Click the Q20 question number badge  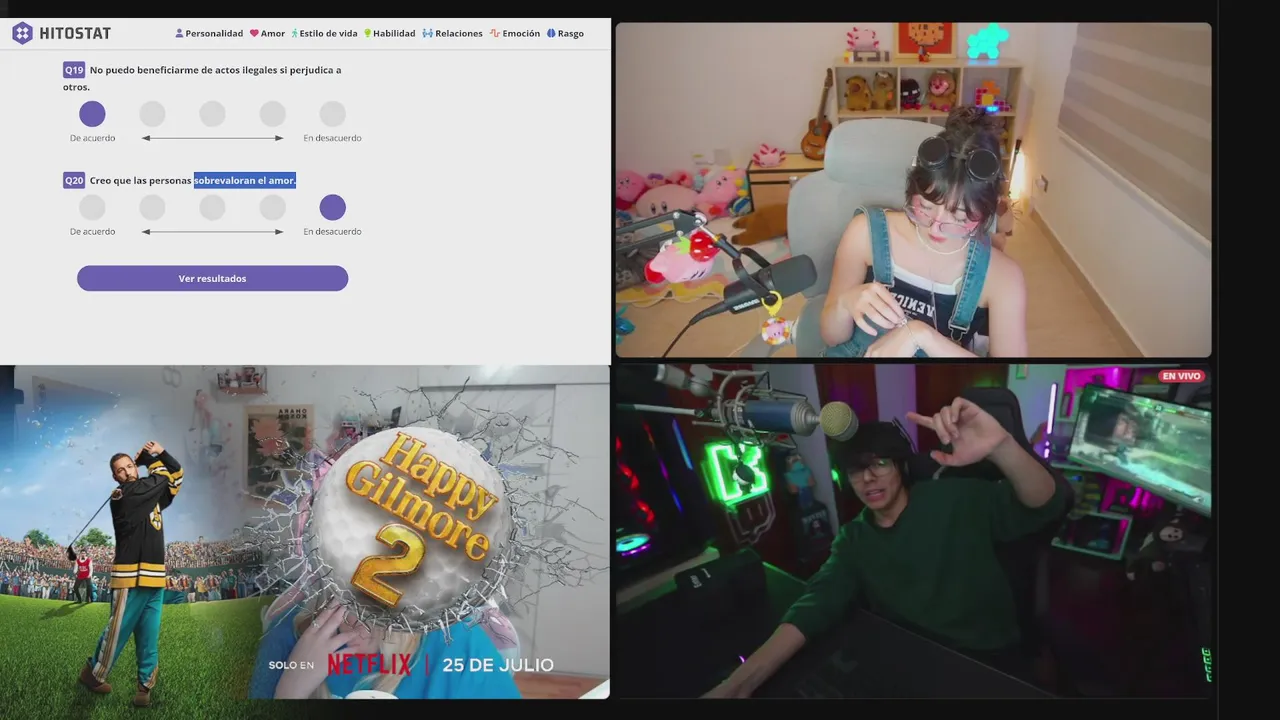(74, 180)
